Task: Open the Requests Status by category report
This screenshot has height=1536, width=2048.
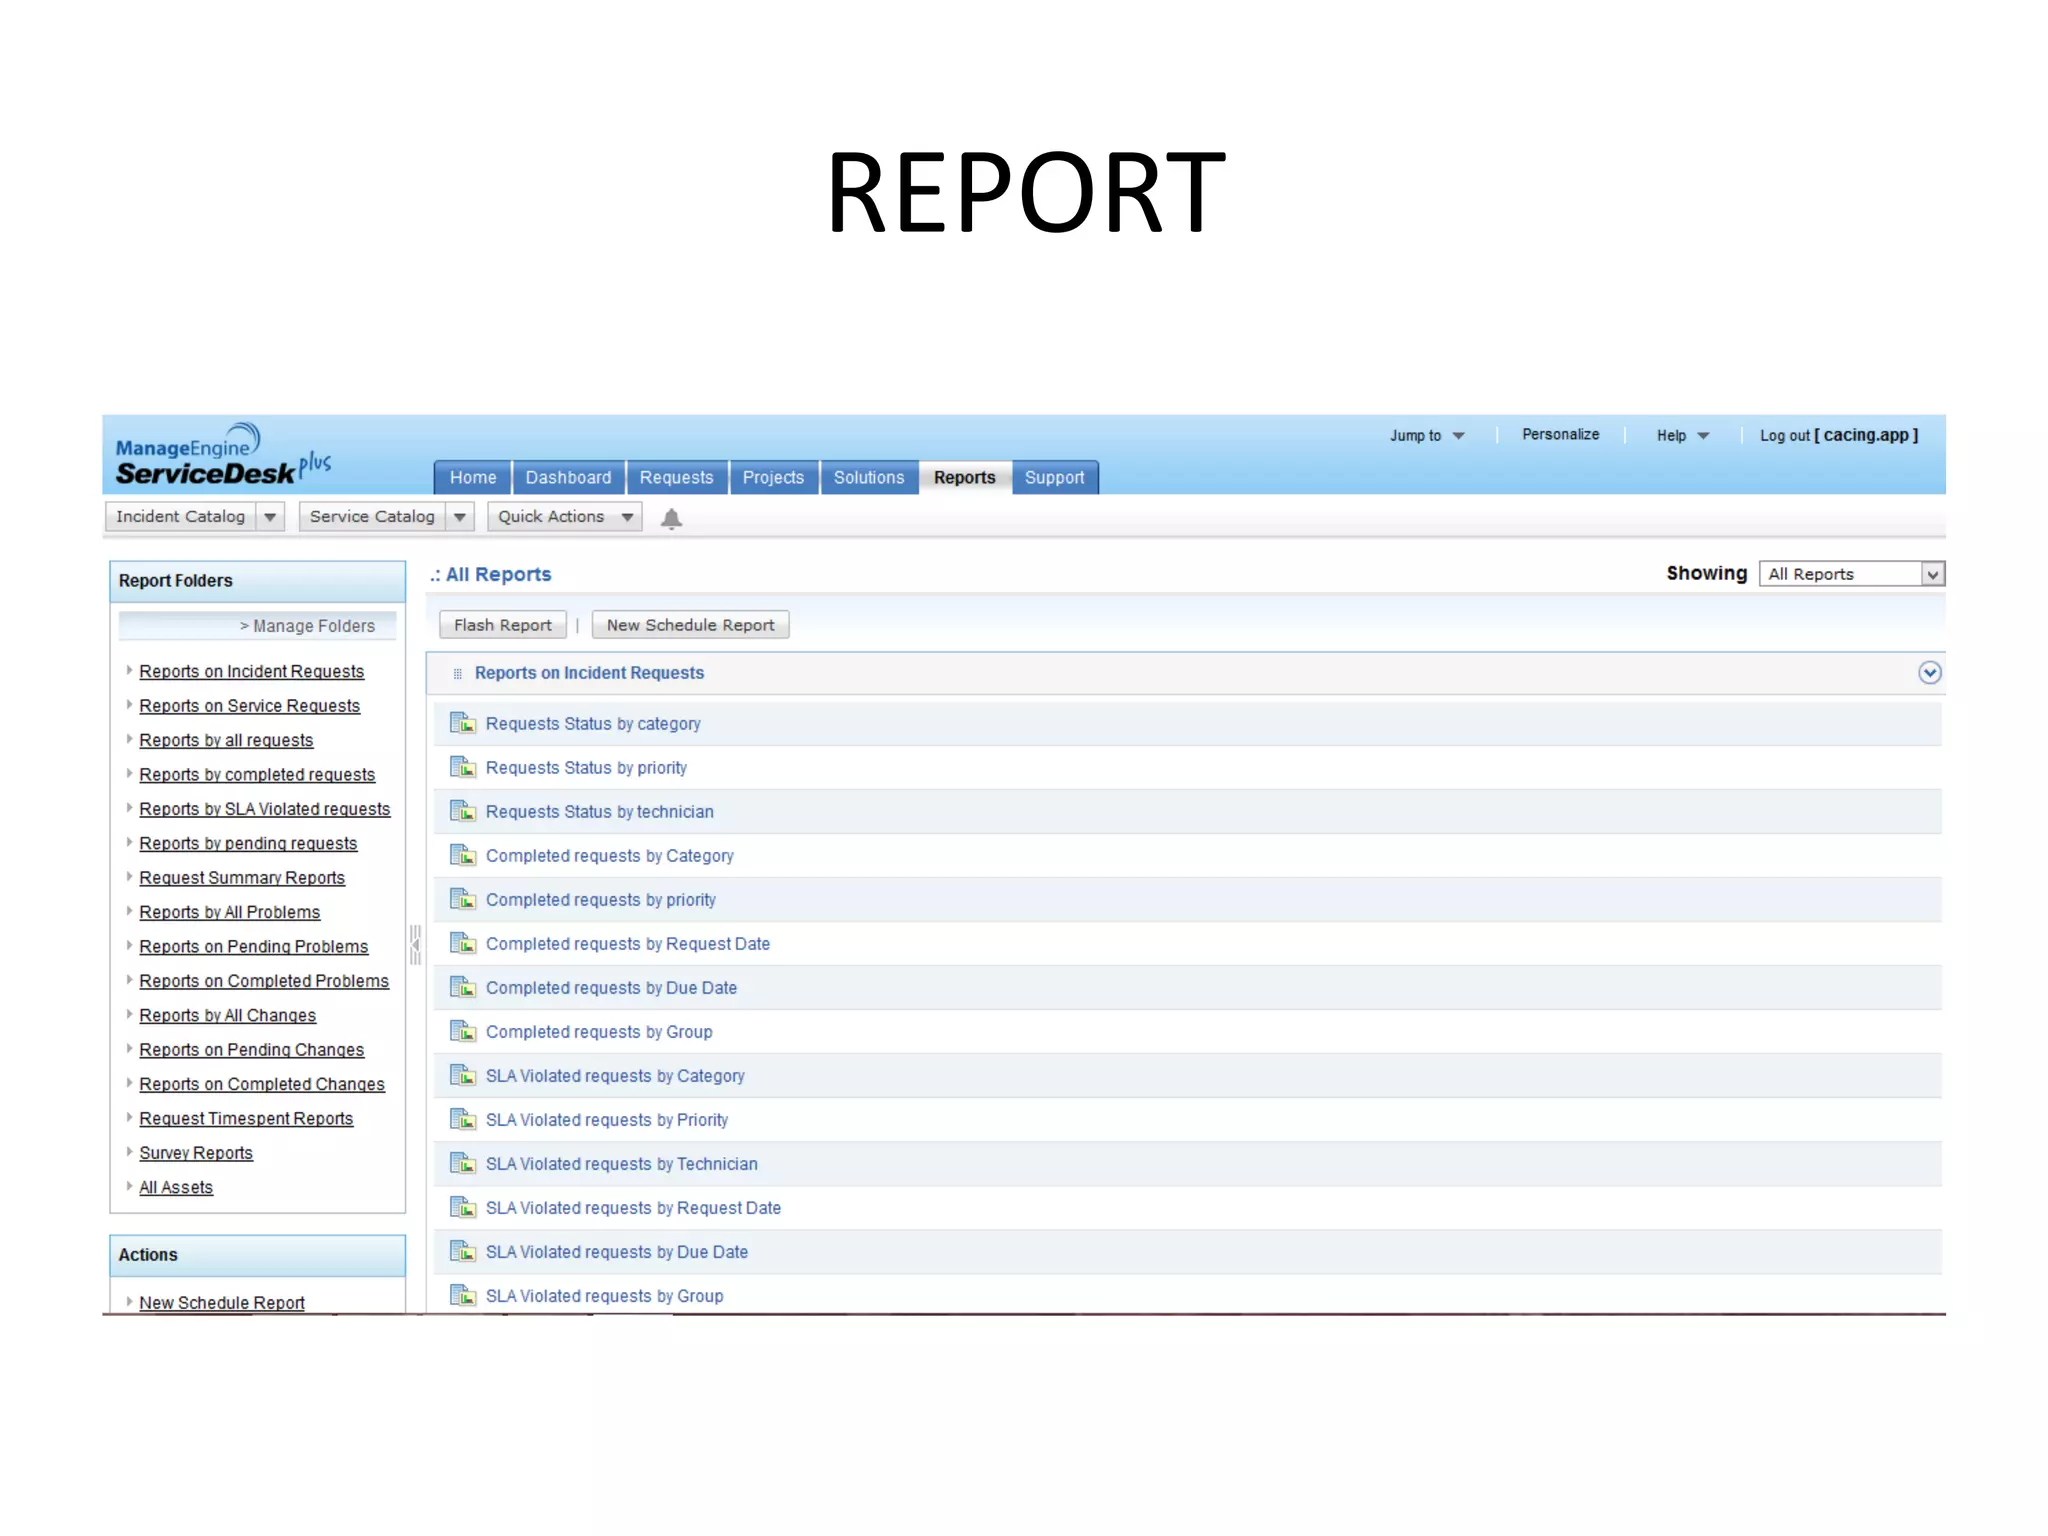Action: click(x=593, y=723)
